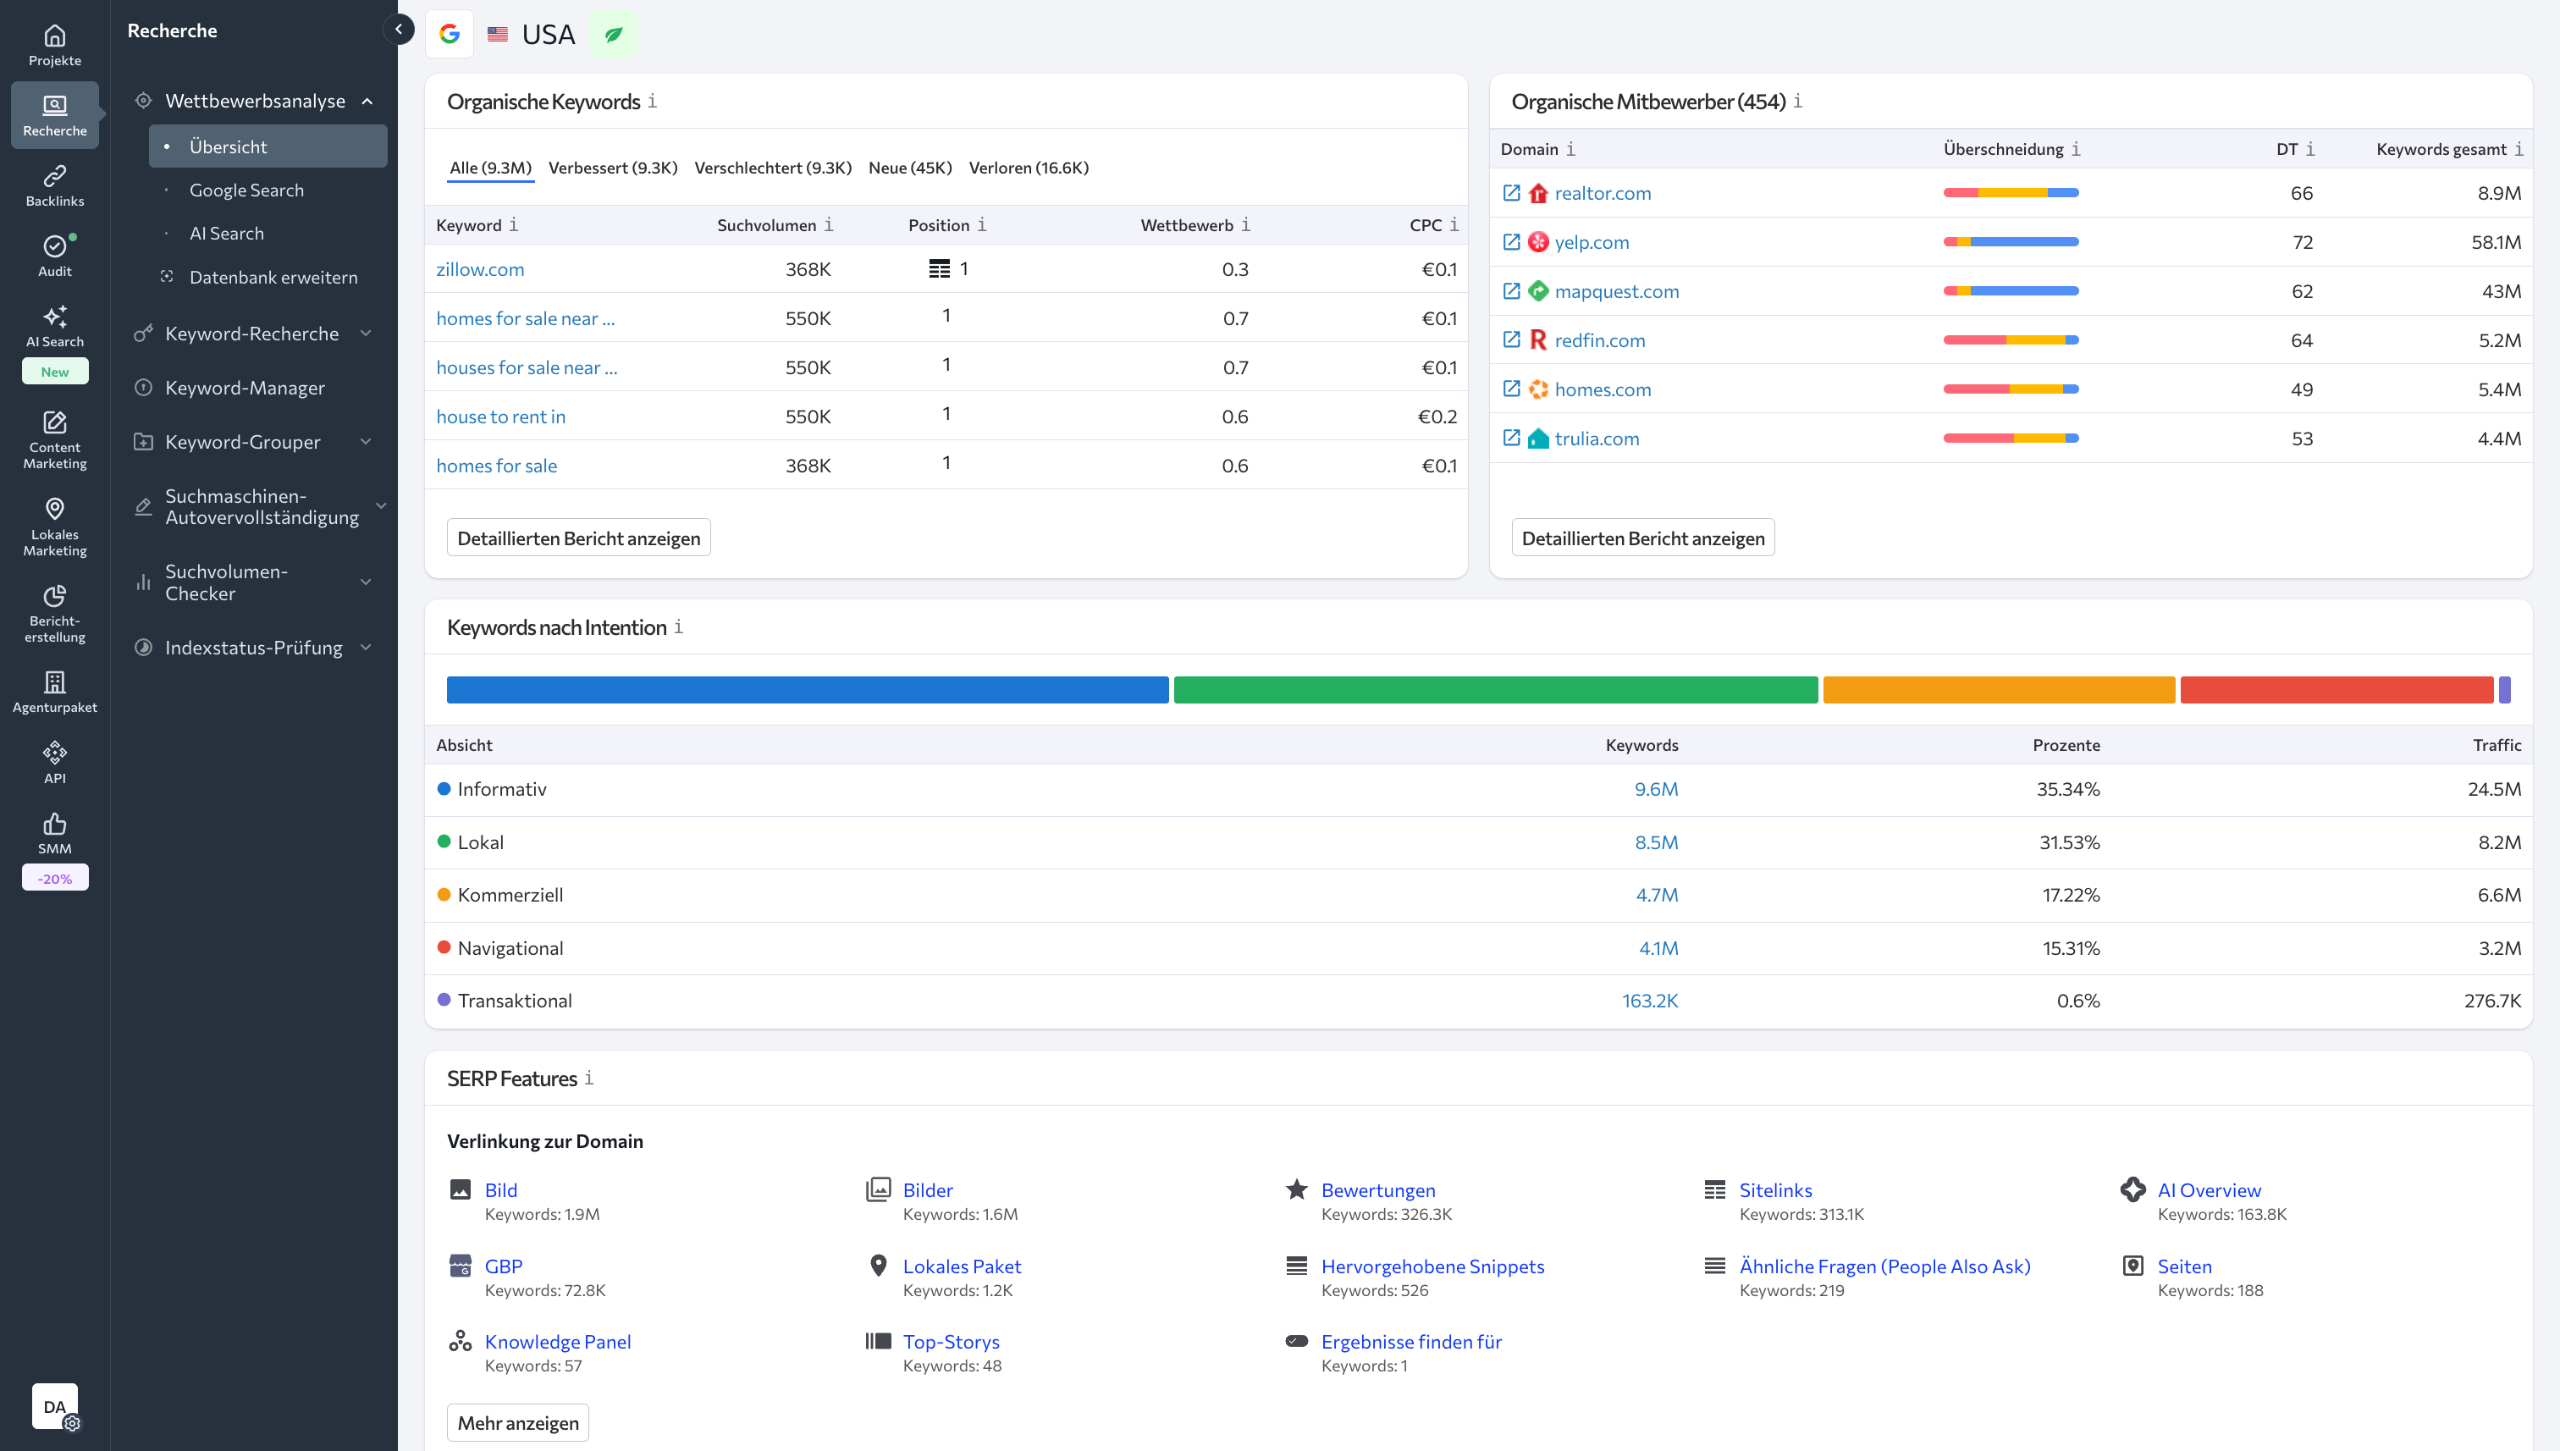Open the zillow.com keyword link
Viewport: 2560px width, 1451px height.
(x=480, y=269)
